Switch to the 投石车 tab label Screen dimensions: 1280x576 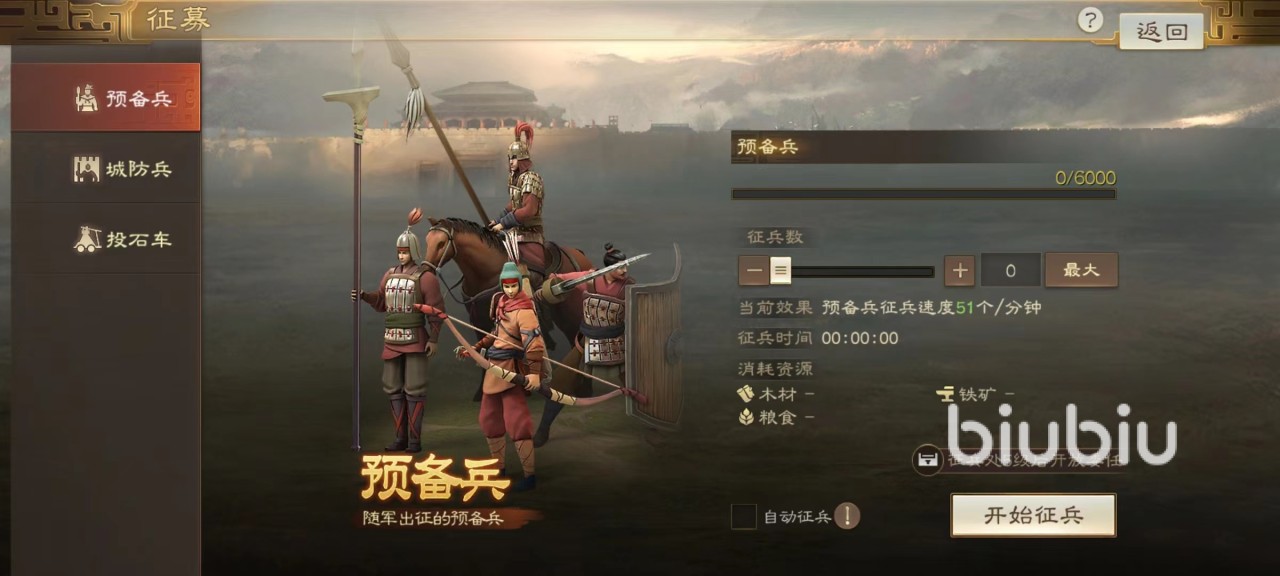[x=139, y=239]
